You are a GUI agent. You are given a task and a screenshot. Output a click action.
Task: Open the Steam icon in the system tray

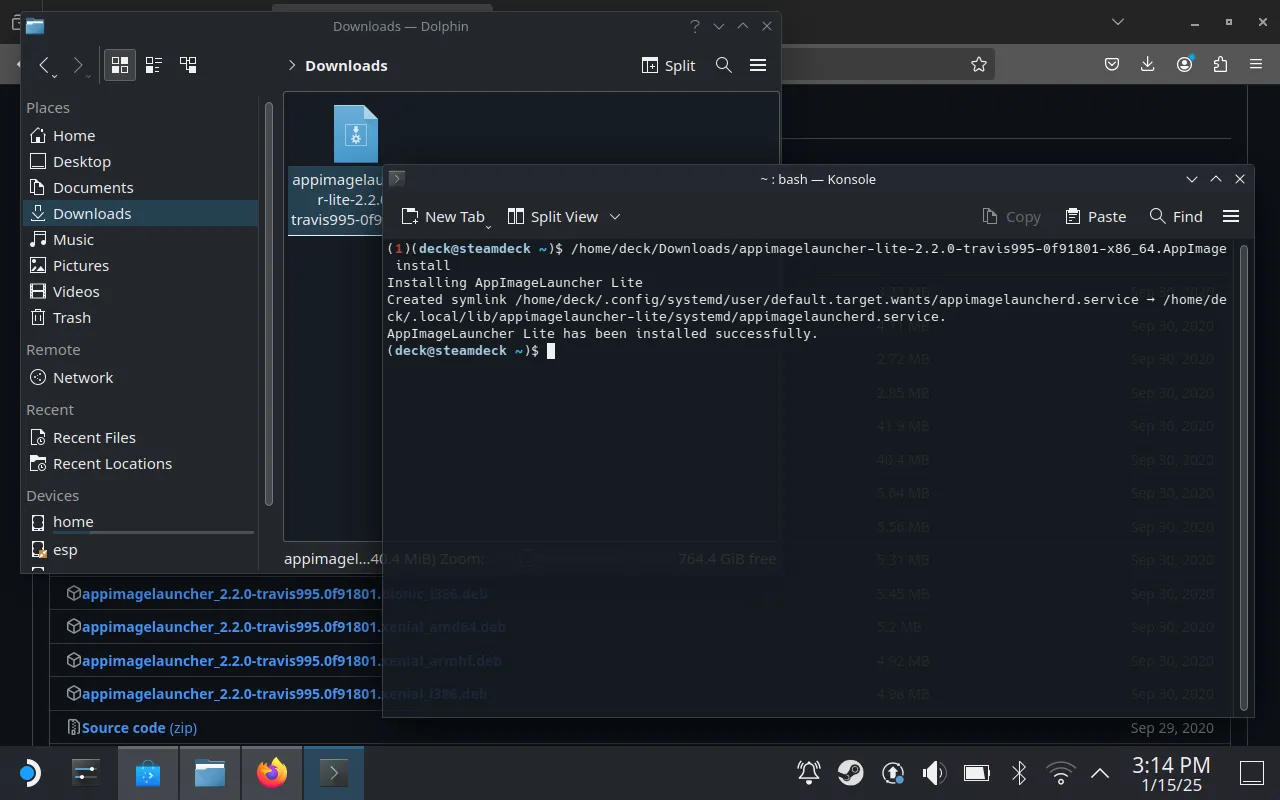tap(851, 772)
